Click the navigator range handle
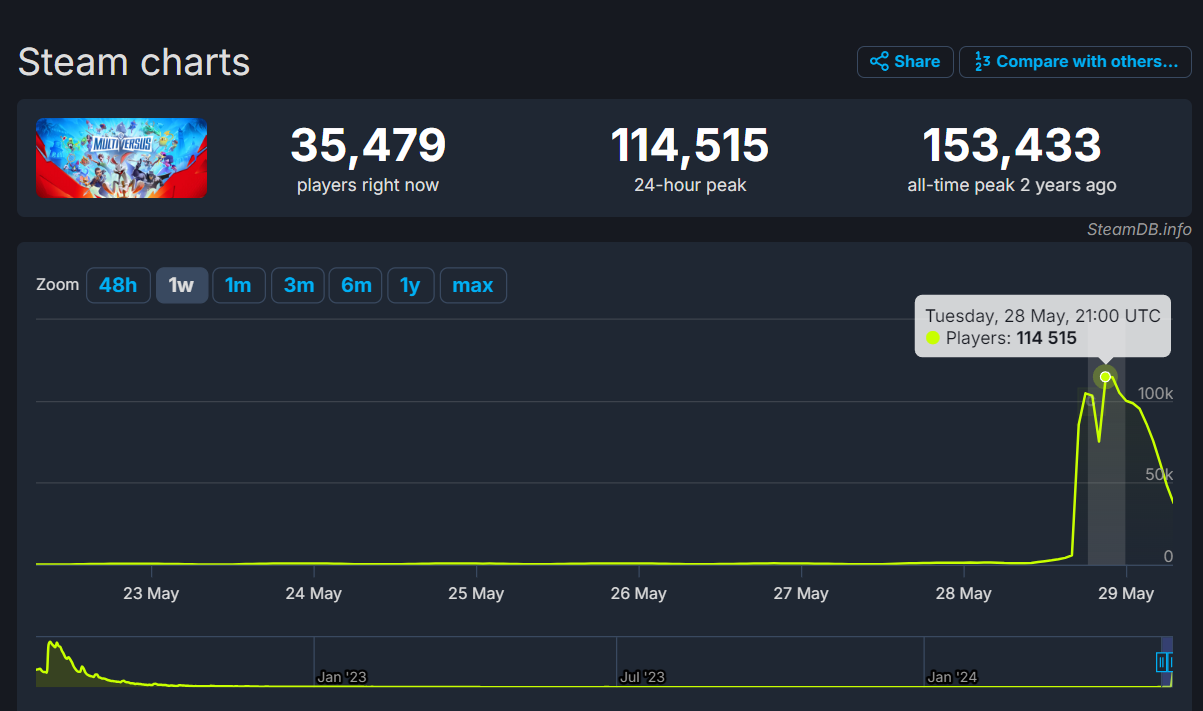Image resolution: width=1203 pixels, height=711 pixels. [x=1163, y=661]
